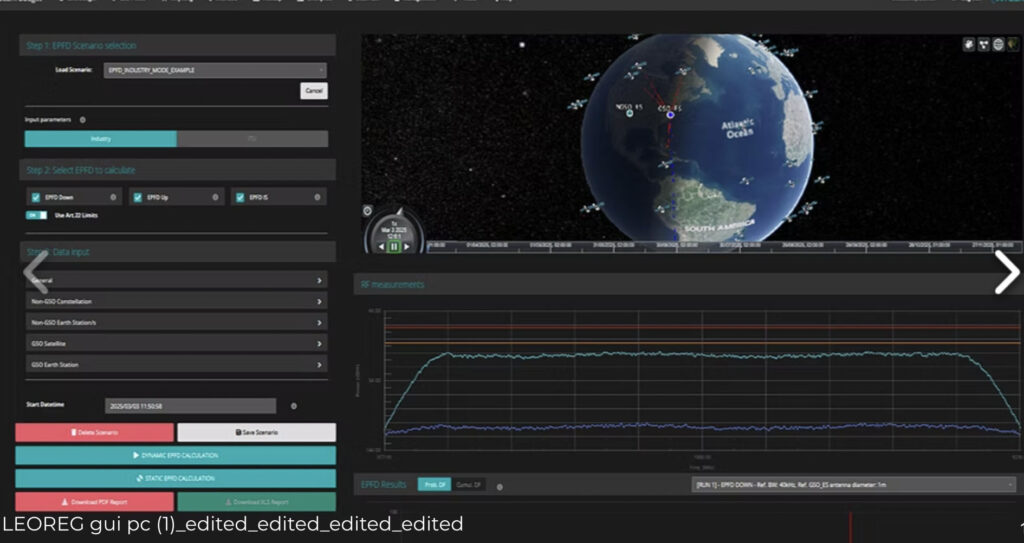This screenshot has width=1024, height=543.
Task: Click the first icon in globe toolbar
Action: pos(969,45)
